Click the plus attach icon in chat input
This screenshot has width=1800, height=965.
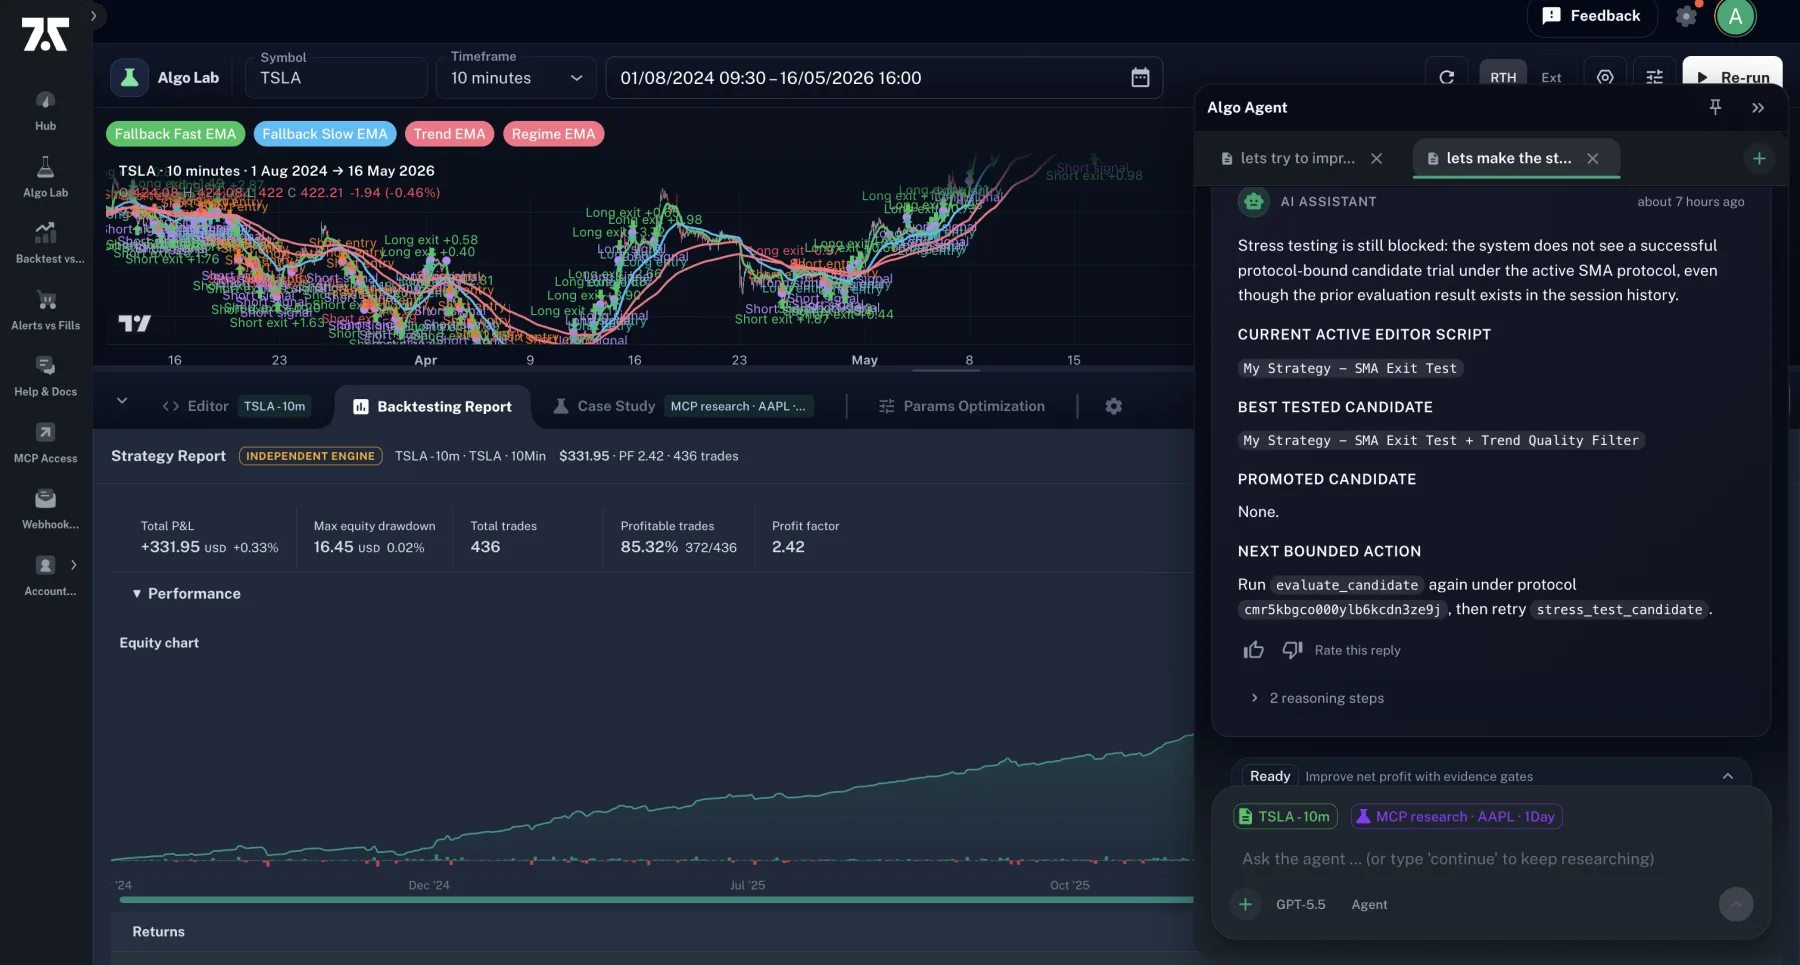pos(1245,905)
